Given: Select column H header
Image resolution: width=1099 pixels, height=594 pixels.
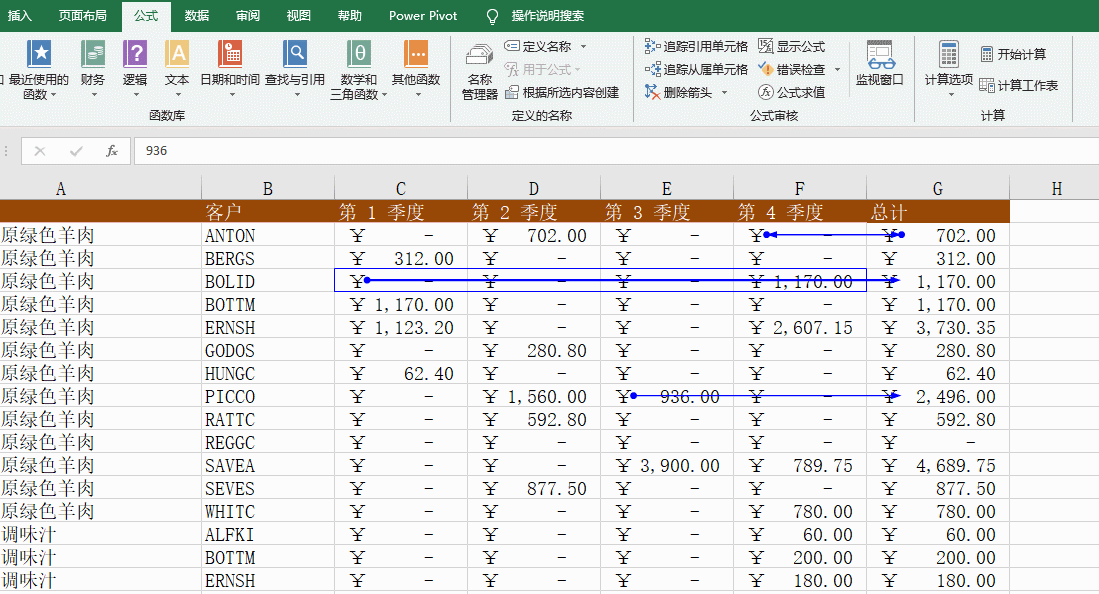Looking at the screenshot, I should (x=1056, y=189).
